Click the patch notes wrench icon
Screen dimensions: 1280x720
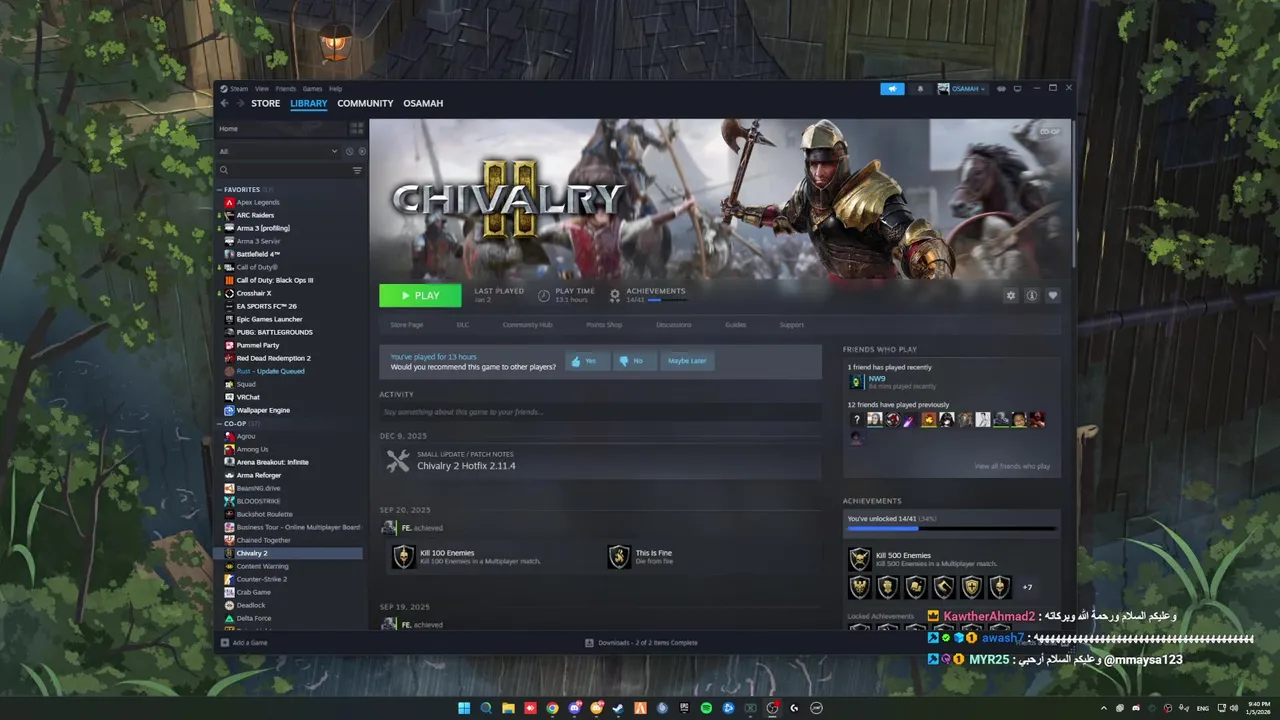tap(398, 461)
